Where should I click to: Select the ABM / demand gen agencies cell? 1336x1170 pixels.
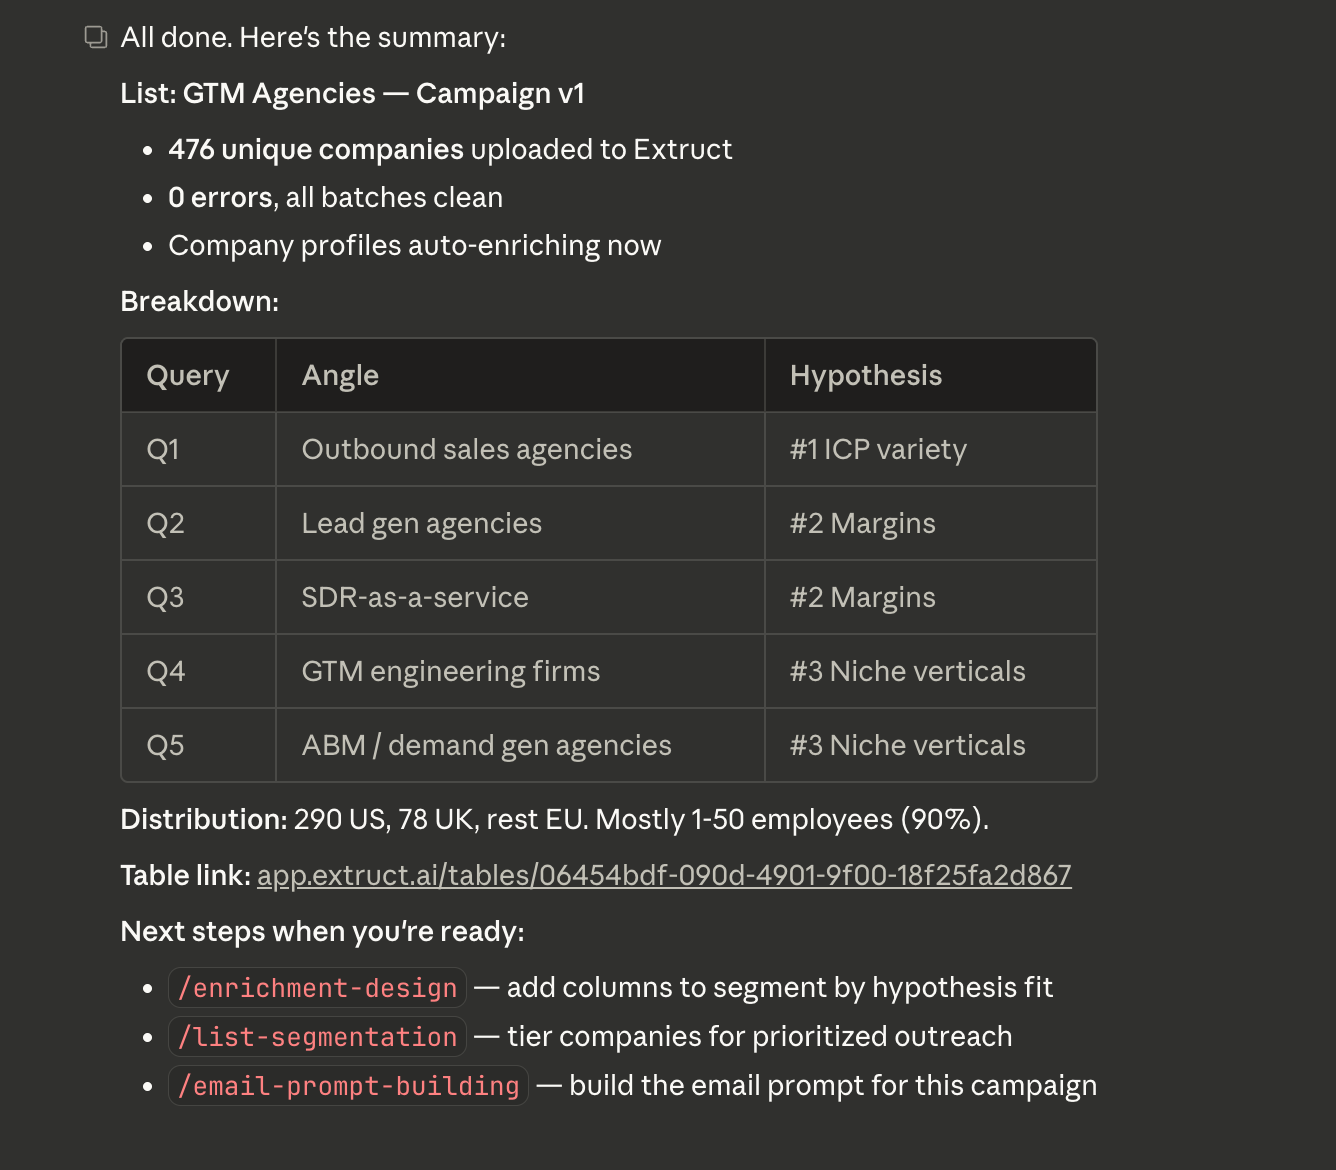486,746
